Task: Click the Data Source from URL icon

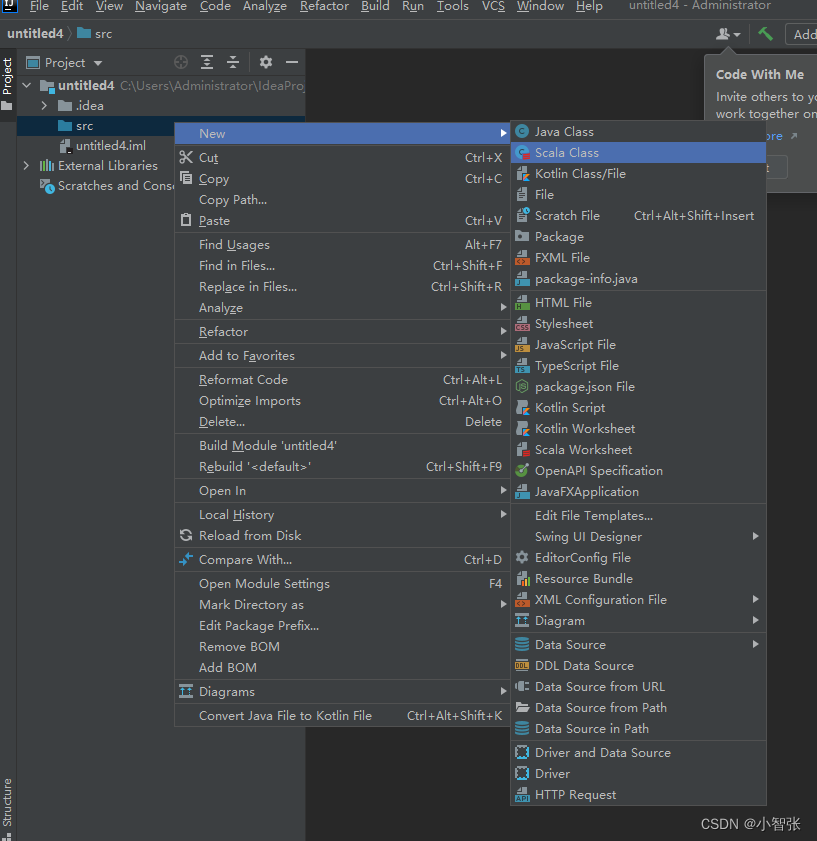Action: (522, 687)
